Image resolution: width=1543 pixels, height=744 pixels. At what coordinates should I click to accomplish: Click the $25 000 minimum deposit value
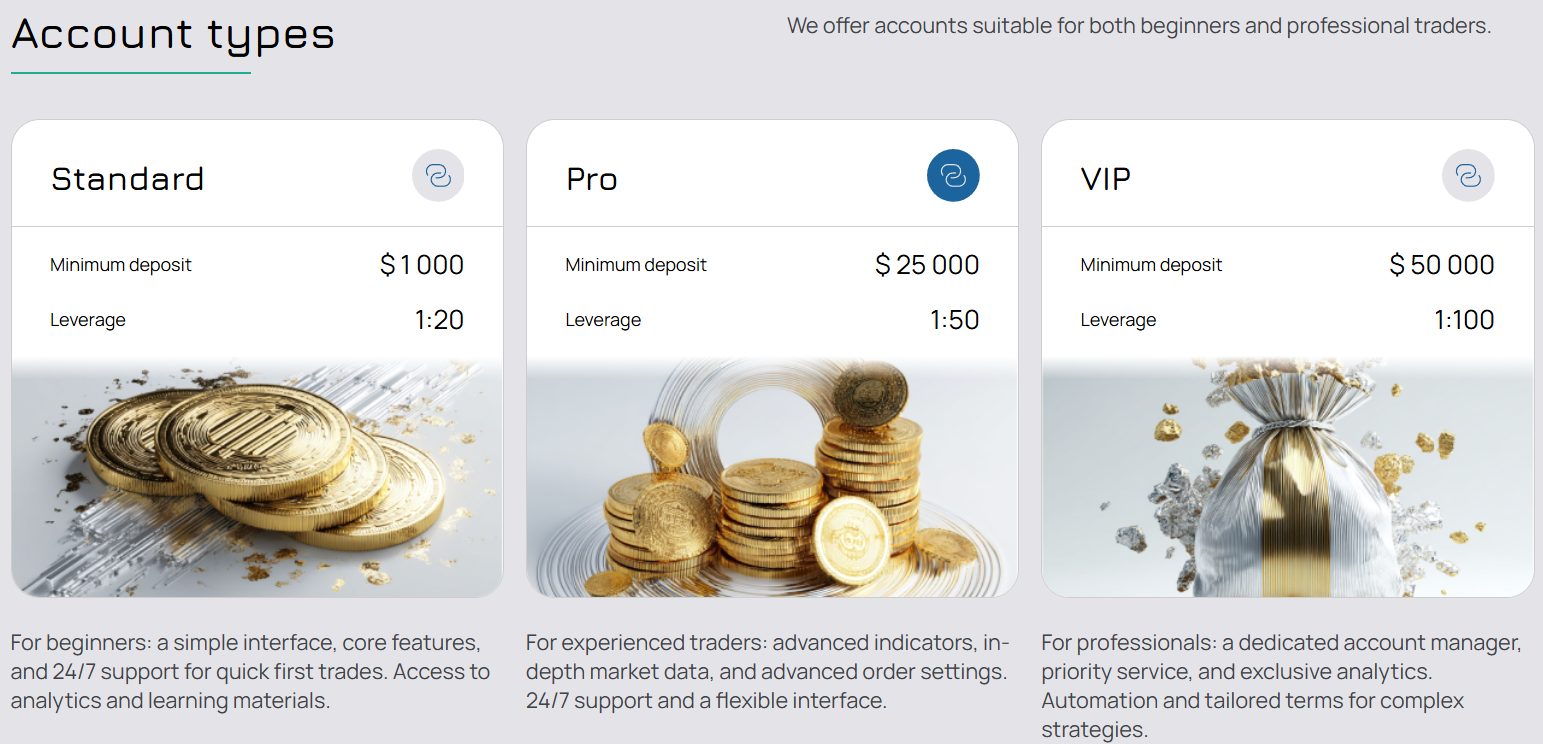[x=927, y=265]
